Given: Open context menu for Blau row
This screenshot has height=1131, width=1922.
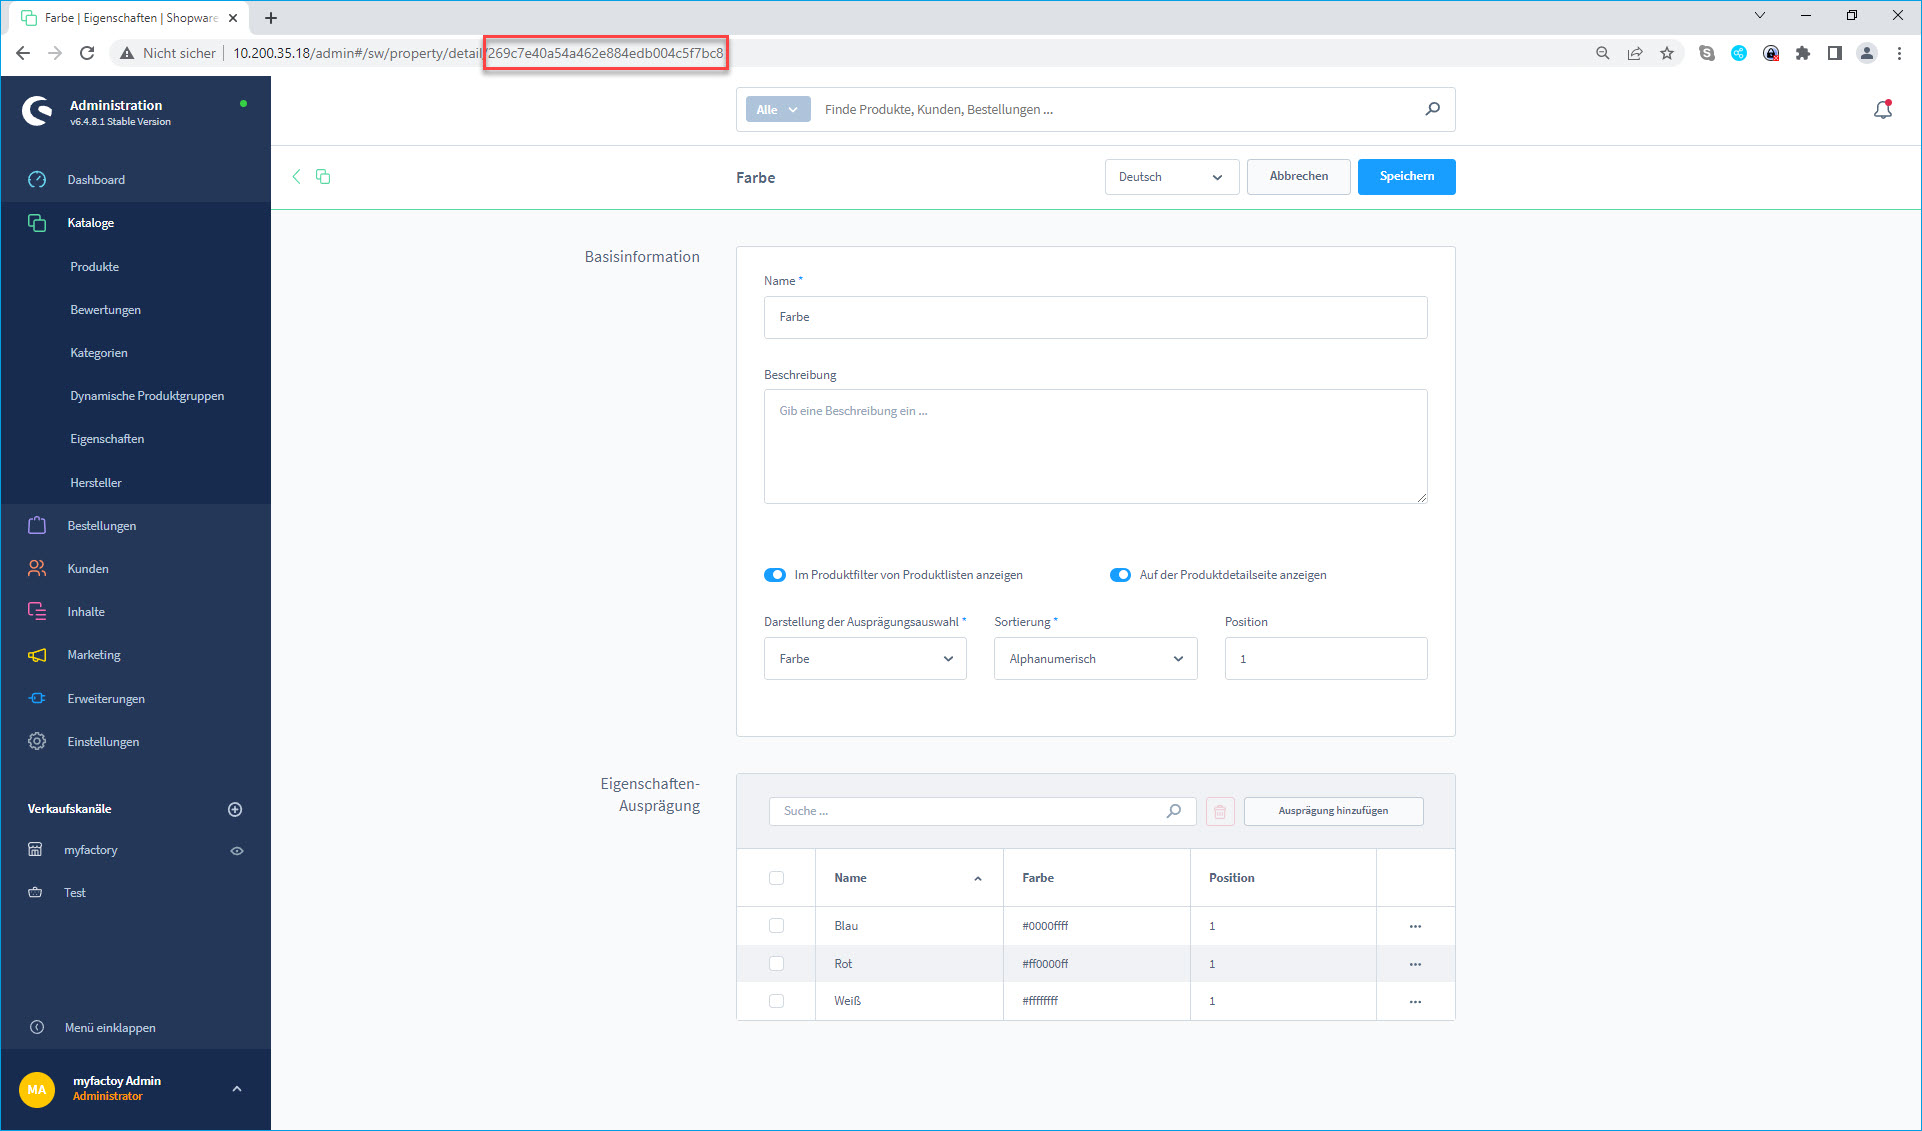Looking at the screenshot, I should 1415,926.
